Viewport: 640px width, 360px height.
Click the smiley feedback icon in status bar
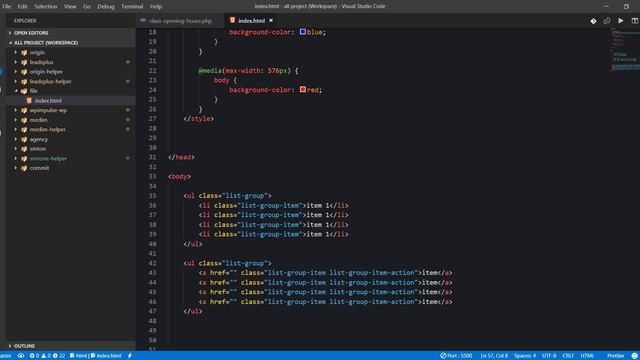pos(635,356)
